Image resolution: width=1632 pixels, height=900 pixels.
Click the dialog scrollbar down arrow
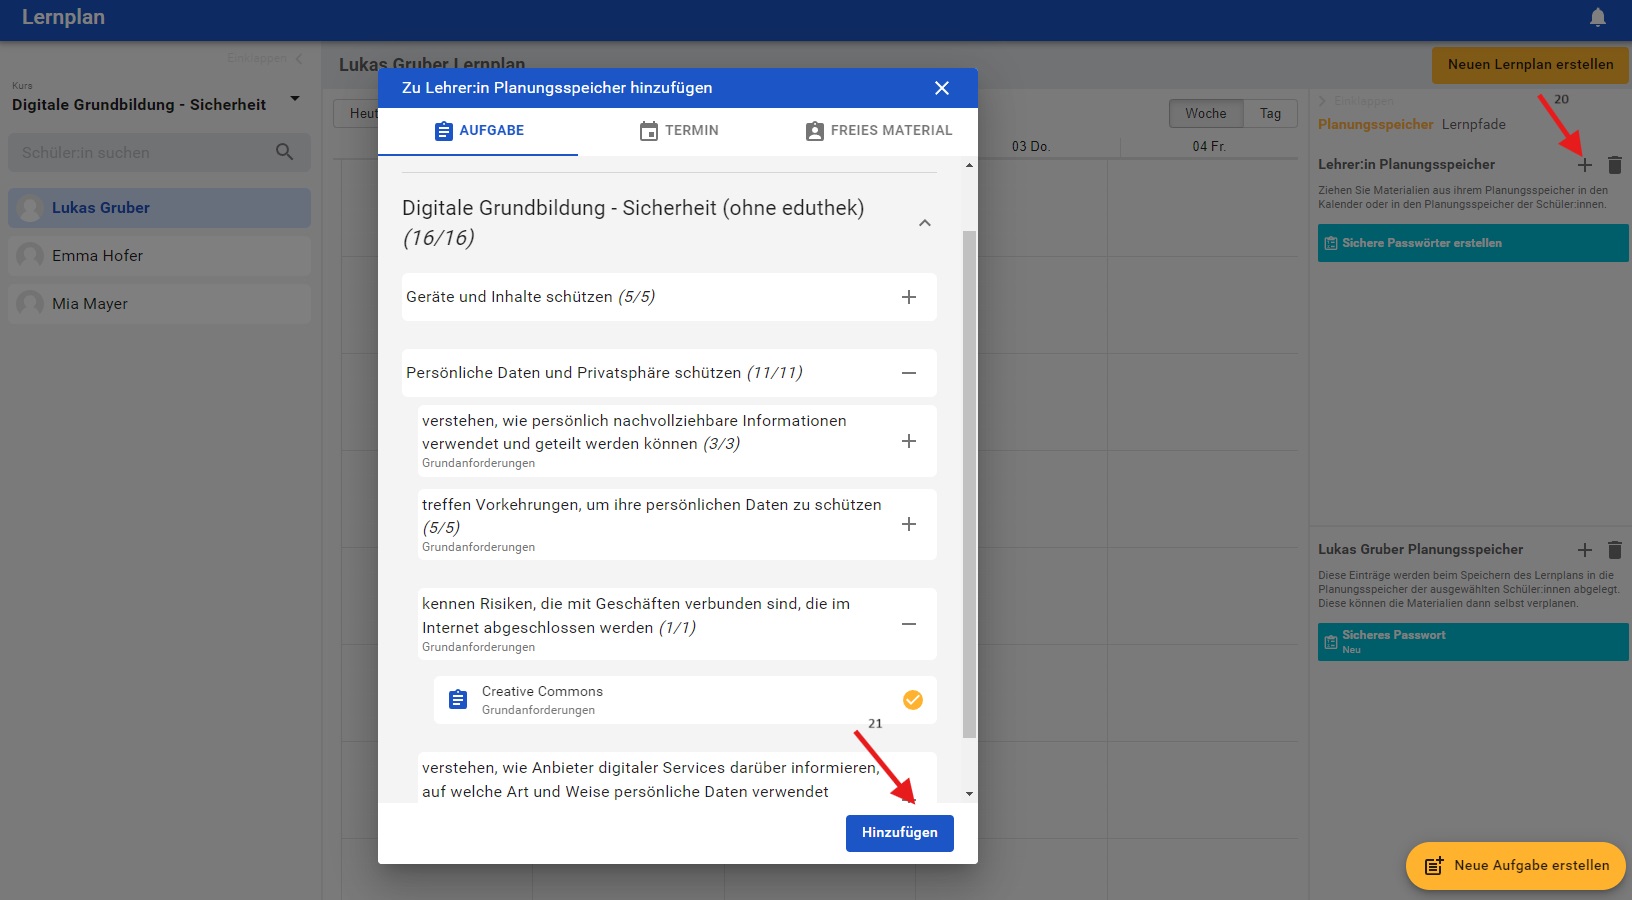[969, 794]
